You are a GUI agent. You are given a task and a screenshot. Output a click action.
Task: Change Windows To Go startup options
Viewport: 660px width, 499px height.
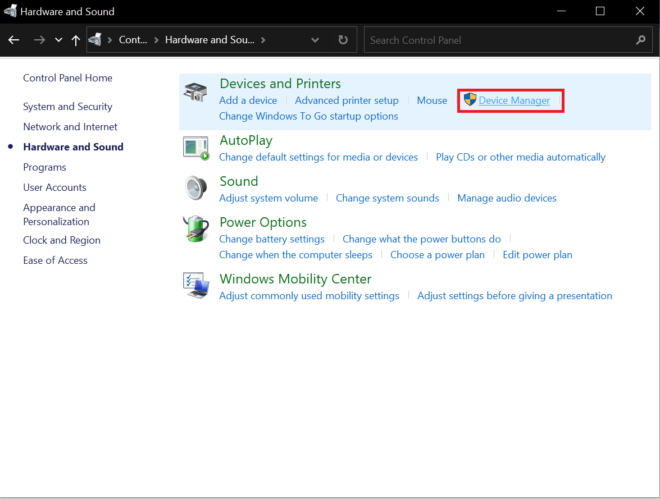coord(309,116)
